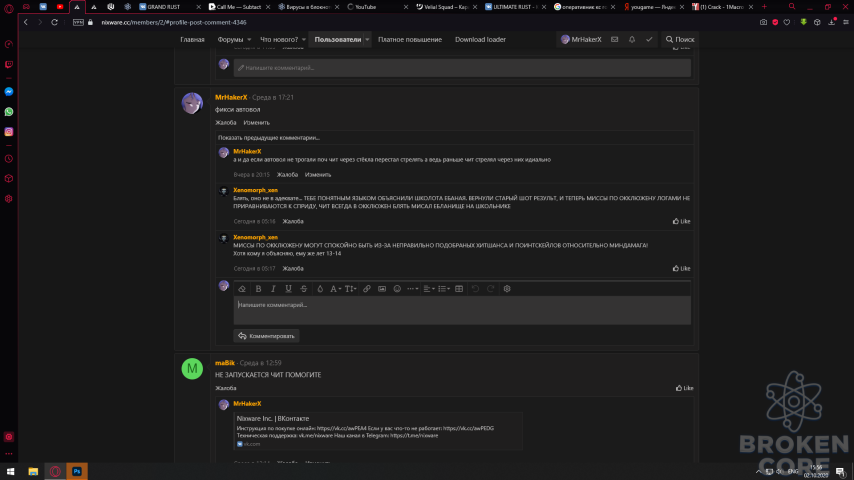The height and width of the screenshot is (480, 854).
Task: Click the insert table icon
Action: pos(459,289)
